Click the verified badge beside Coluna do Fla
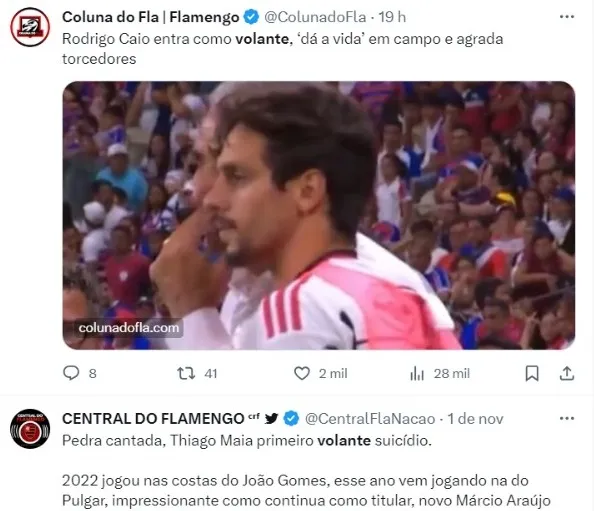Image resolution: width=594 pixels, height=511 pixels. tap(251, 17)
